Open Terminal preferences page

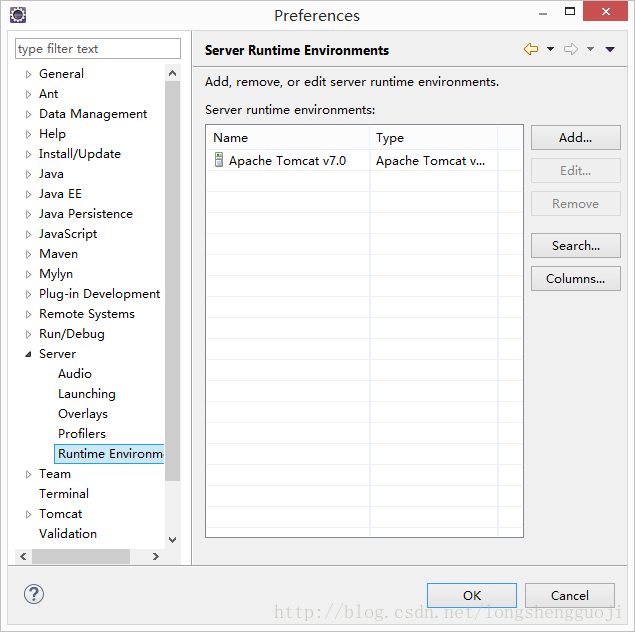(x=64, y=494)
